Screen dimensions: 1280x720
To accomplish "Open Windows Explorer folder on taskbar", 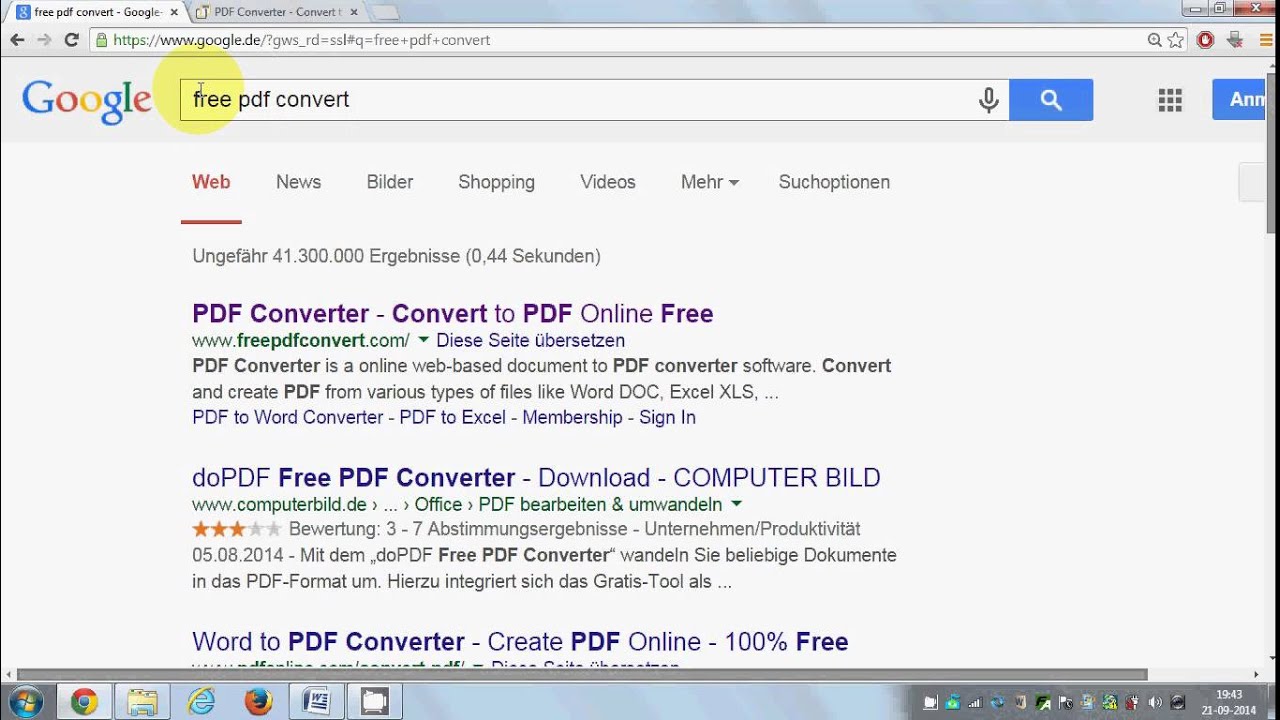I will [x=142, y=702].
